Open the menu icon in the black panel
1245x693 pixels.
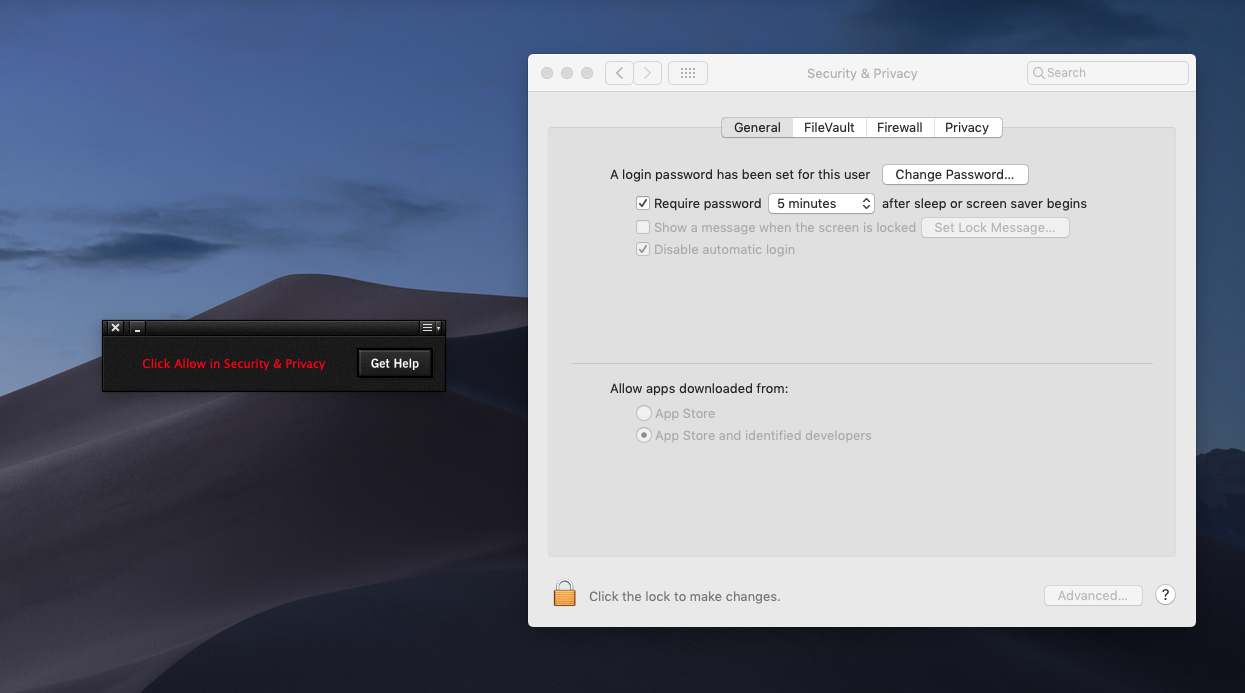coord(430,328)
